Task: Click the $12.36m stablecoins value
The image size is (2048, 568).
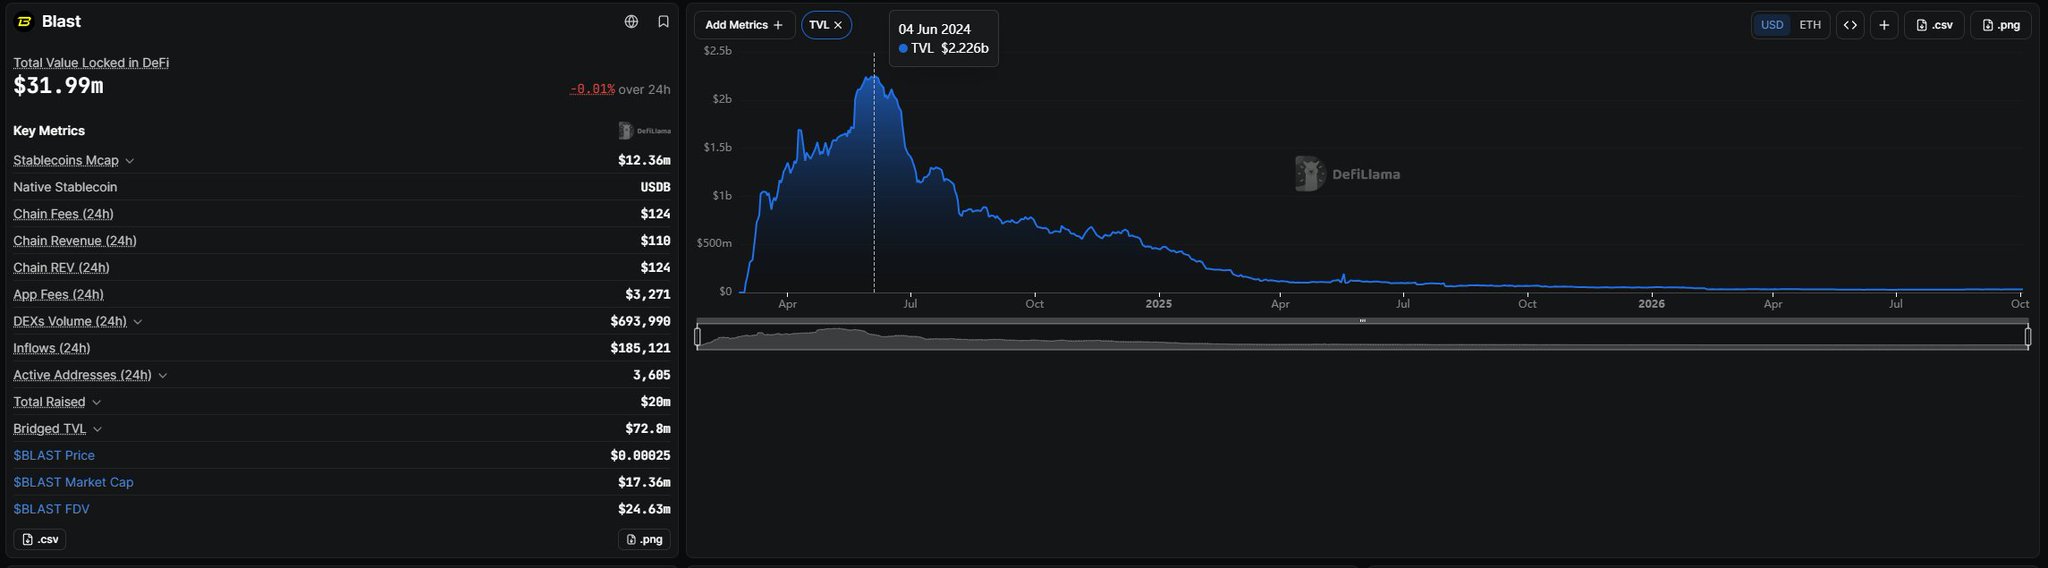Action: (x=644, y=160)
